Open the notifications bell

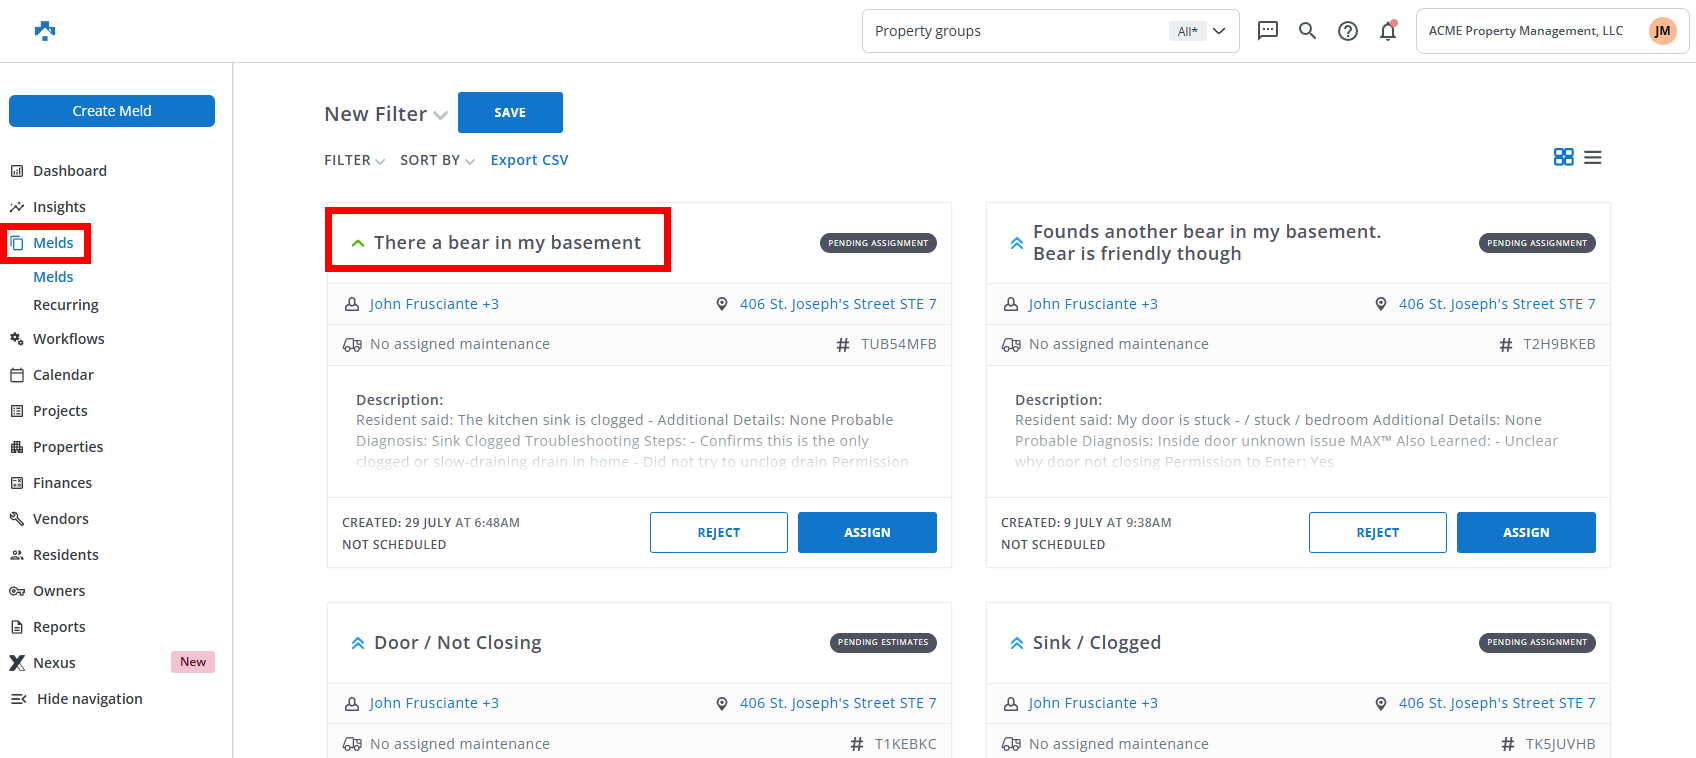click(x=1388, y=31)
